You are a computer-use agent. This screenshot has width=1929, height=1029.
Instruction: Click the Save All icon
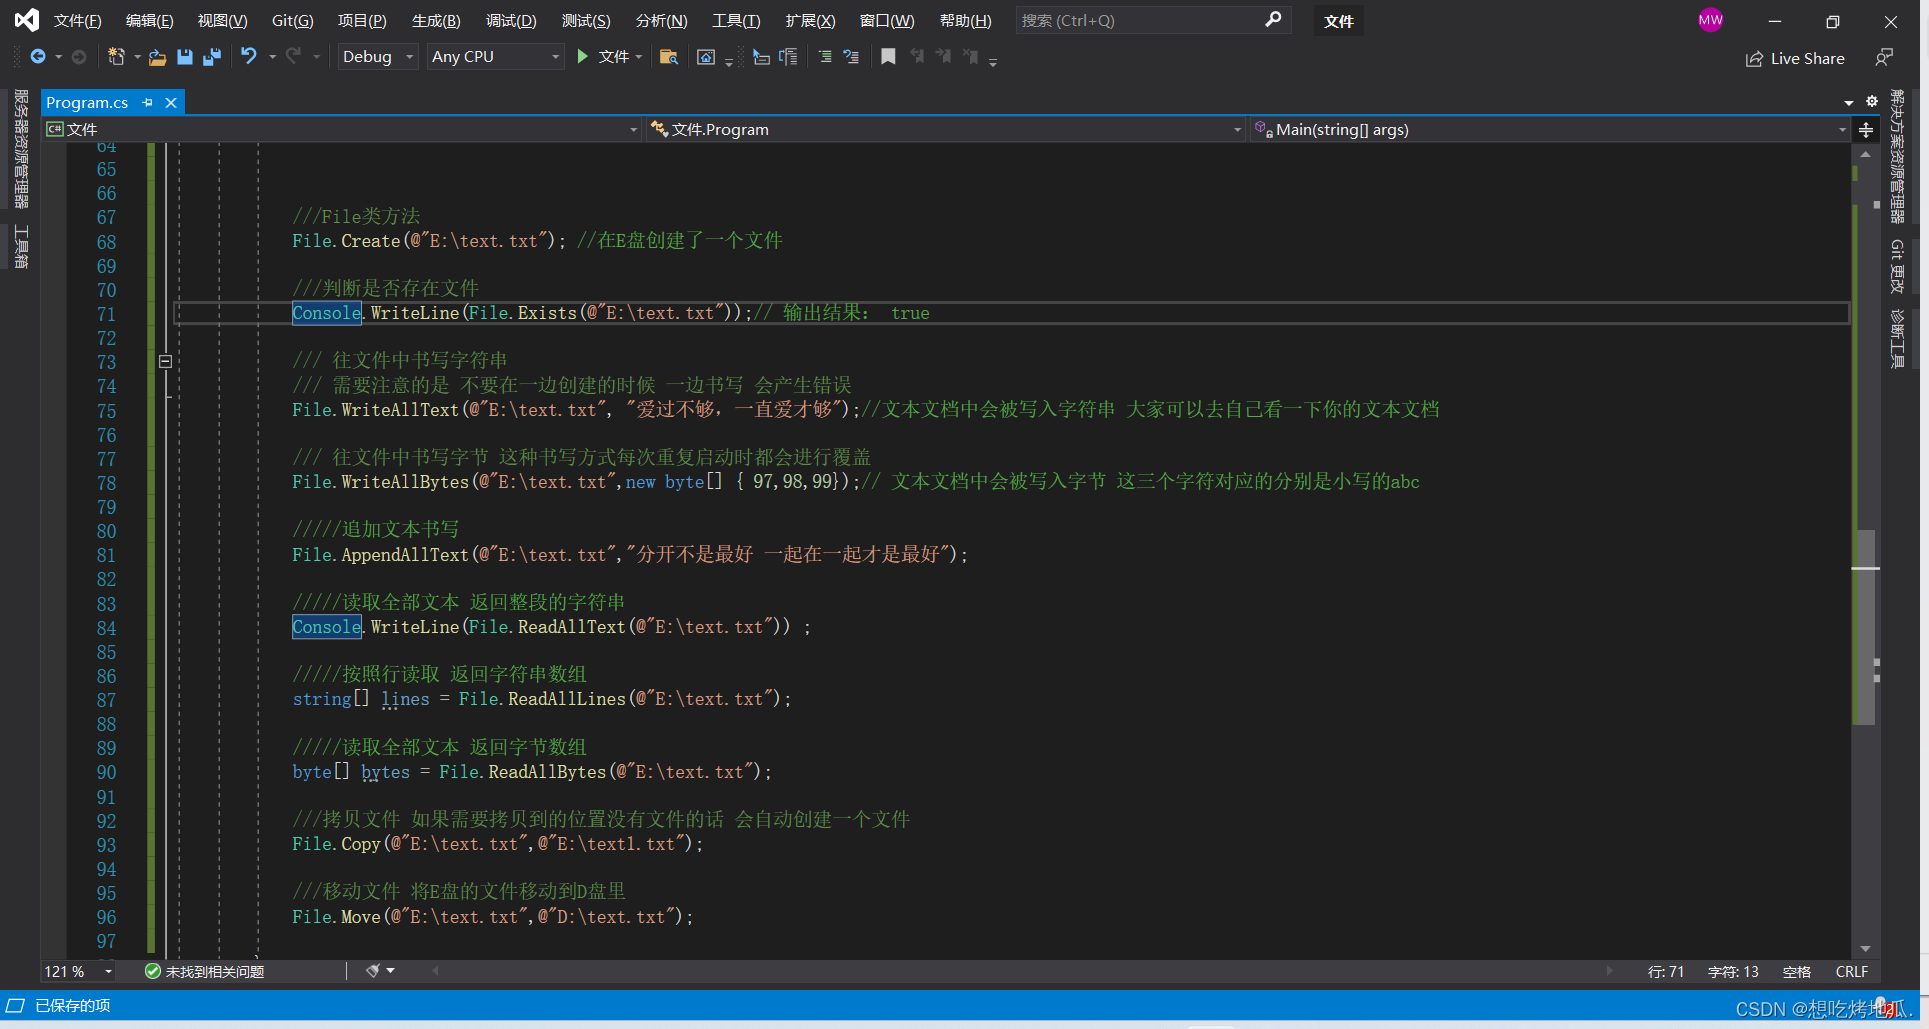212,57
